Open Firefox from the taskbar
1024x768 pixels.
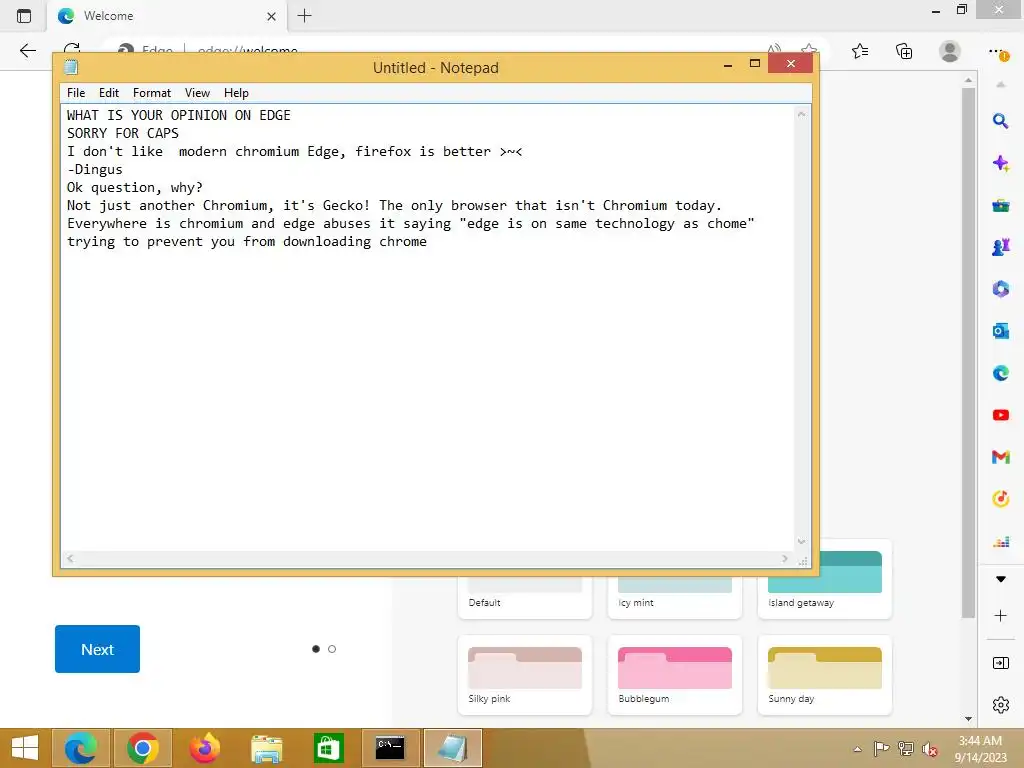pyautogui.click(x=204, y=748)
